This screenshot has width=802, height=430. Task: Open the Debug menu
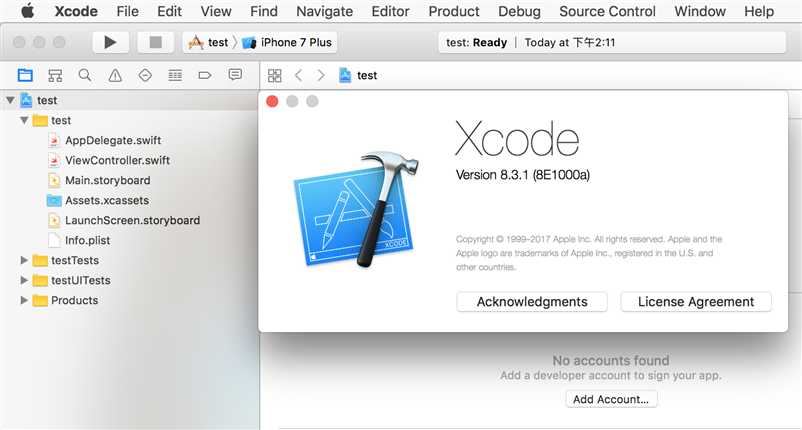coord(519,11)
